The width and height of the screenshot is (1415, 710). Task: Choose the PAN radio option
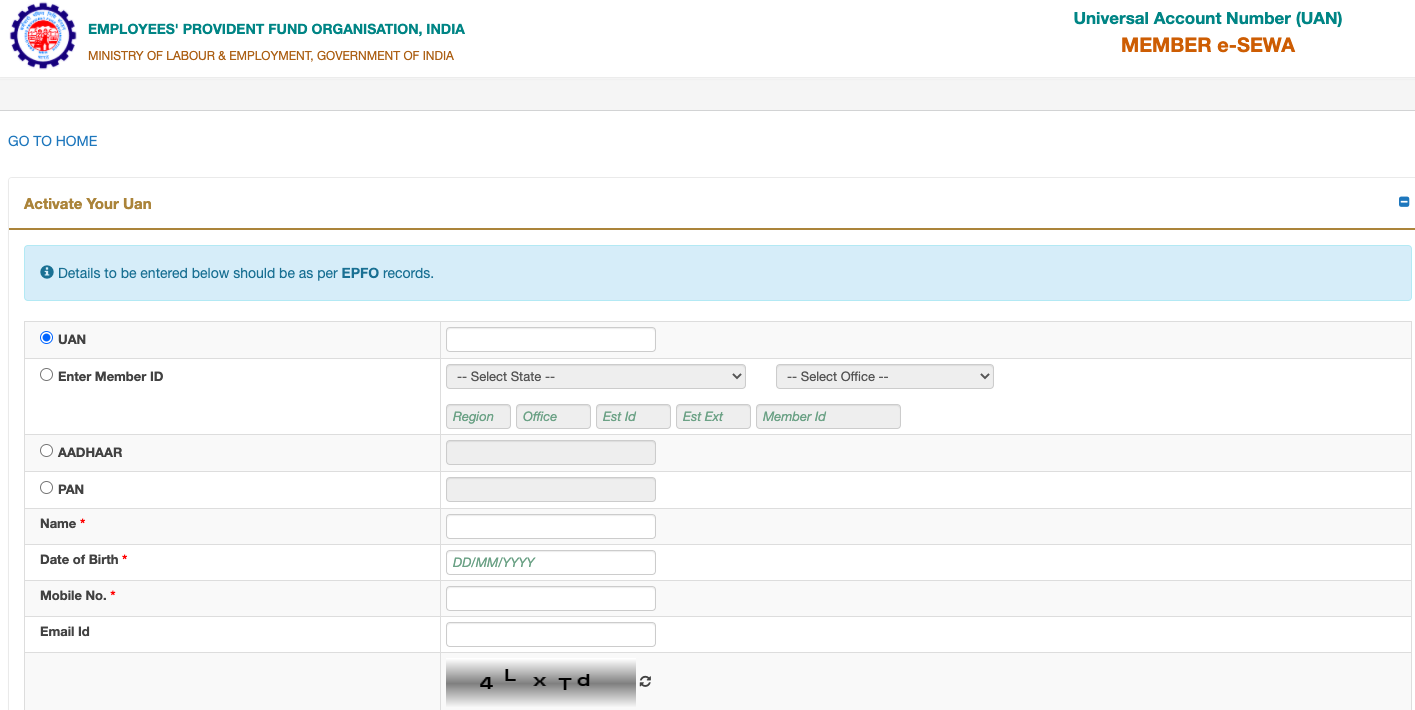click(46, 488)
